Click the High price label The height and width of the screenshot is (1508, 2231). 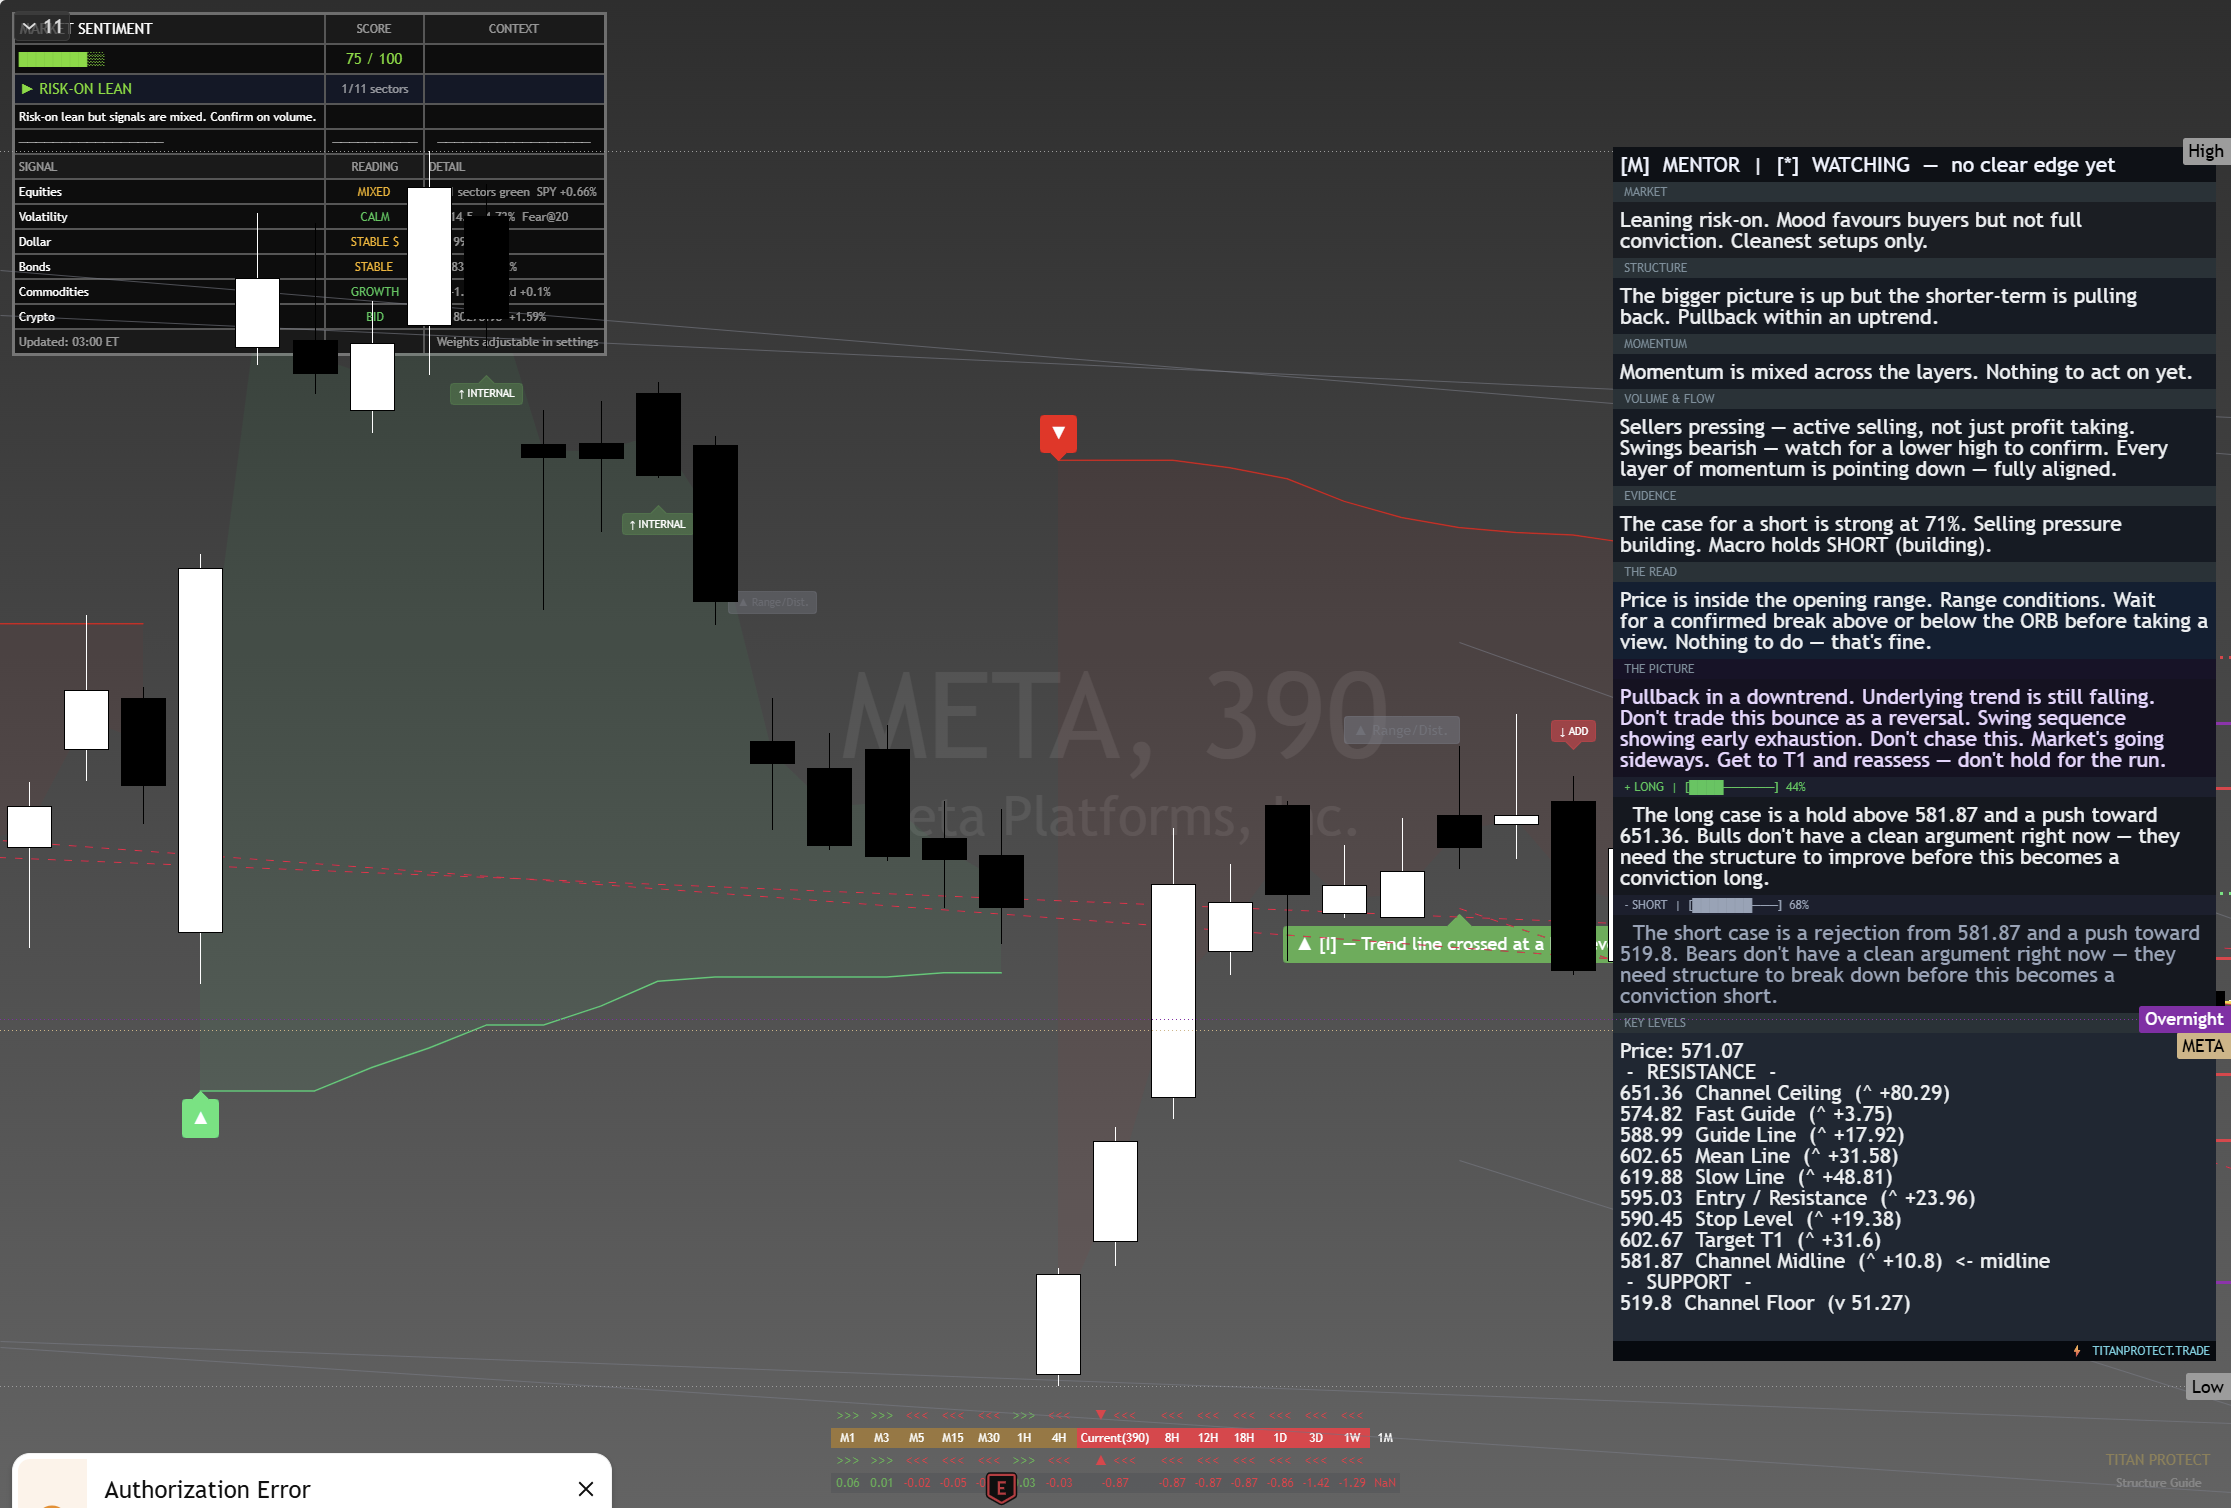(2206, 151)
